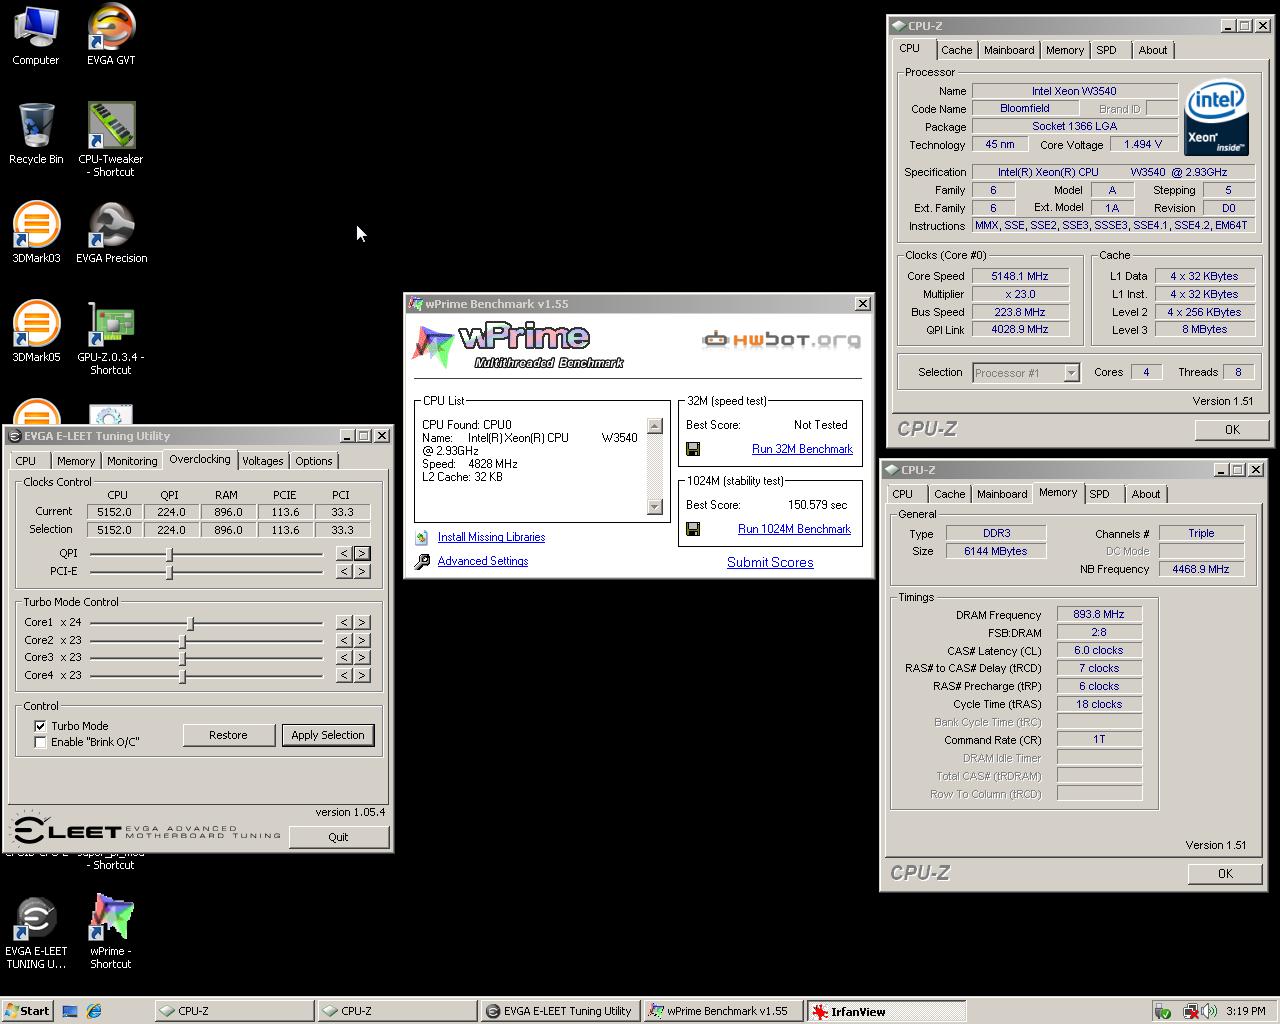
Task: Open the Processor #1 selection dropdown
Action: (1071, 373)
